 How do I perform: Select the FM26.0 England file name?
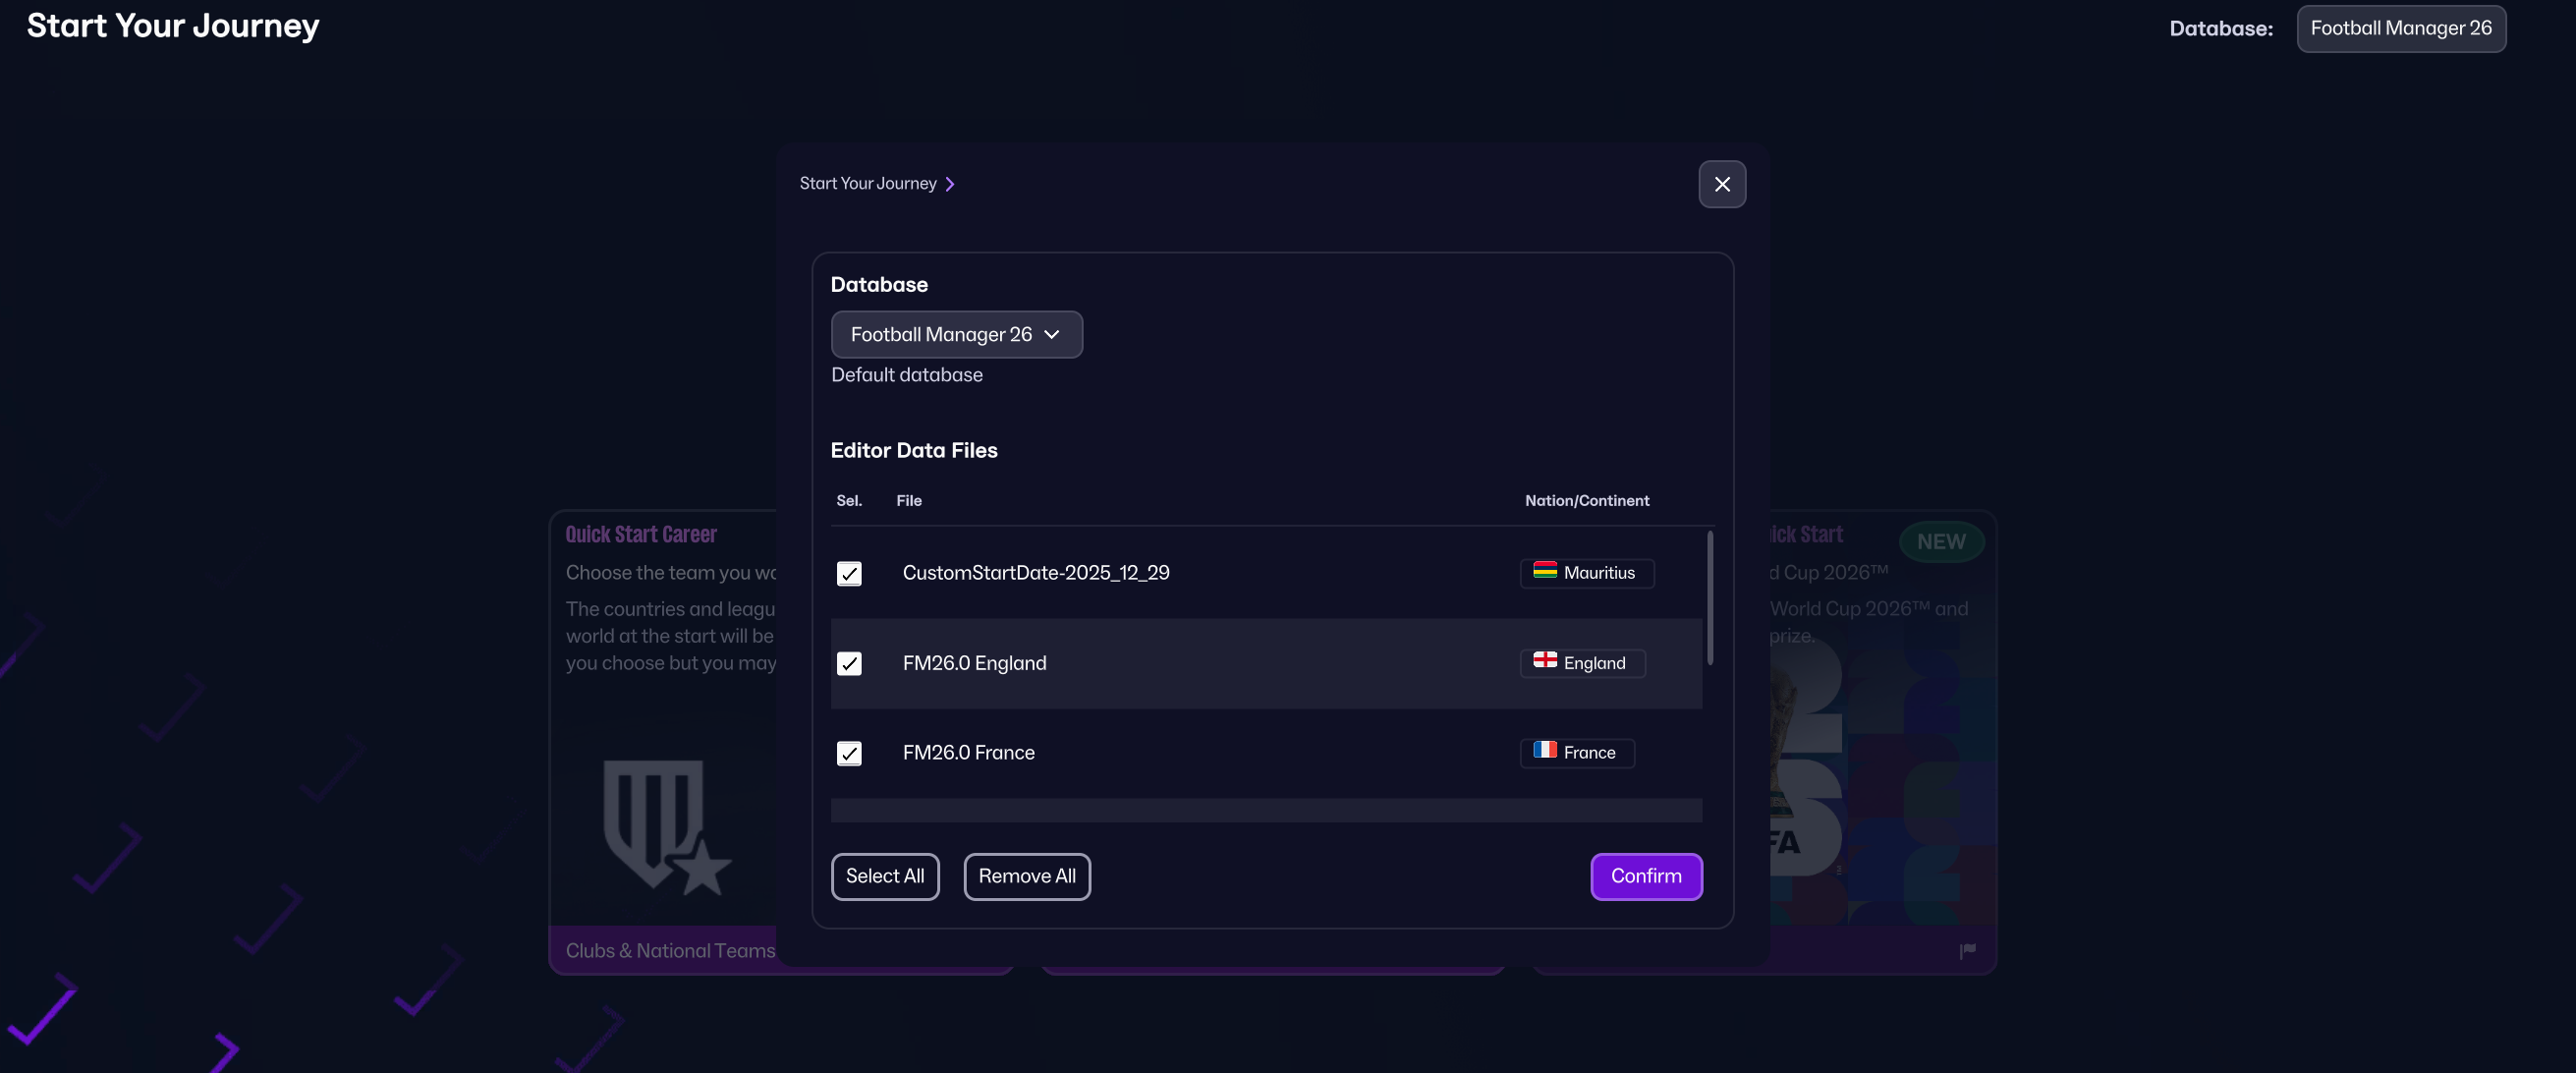click(974, 663)
